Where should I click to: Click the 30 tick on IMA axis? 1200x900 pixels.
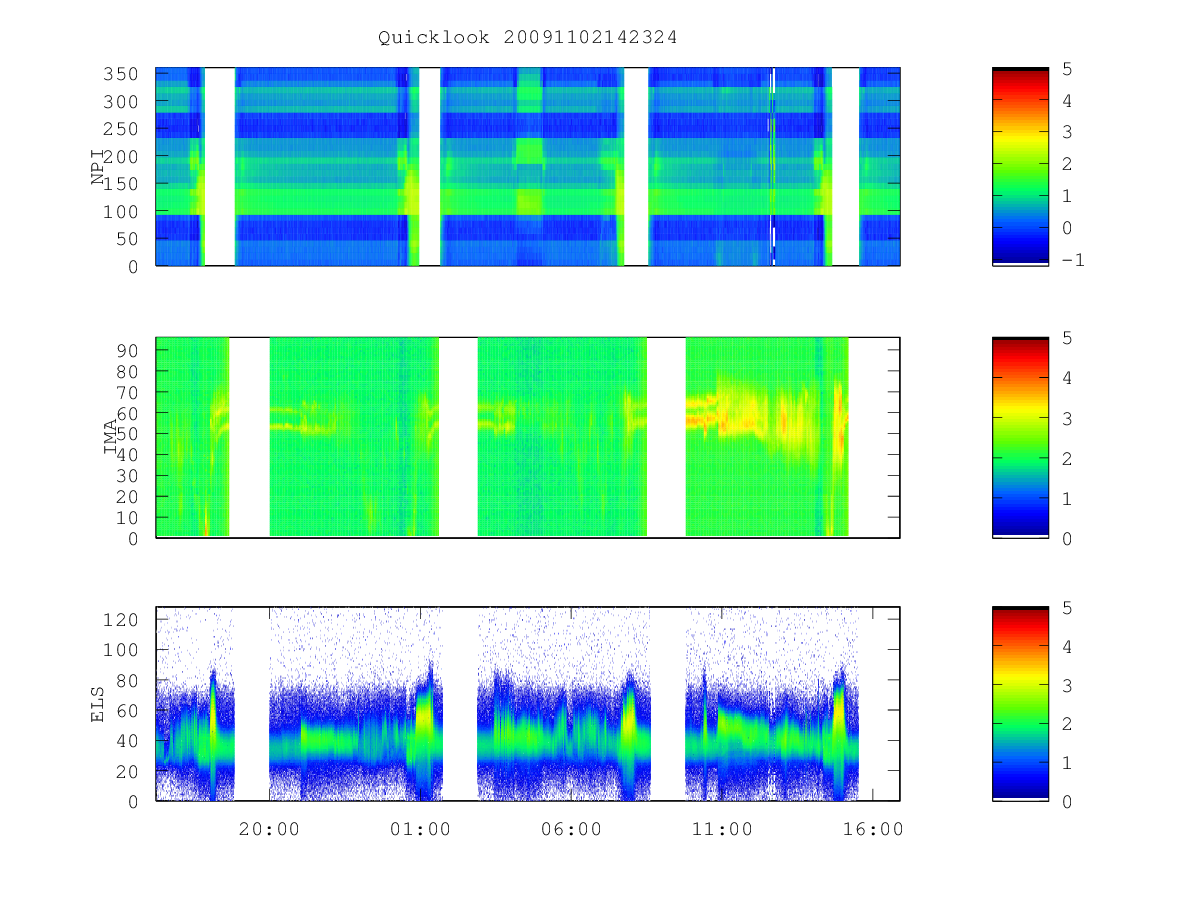tap(127, 475)
